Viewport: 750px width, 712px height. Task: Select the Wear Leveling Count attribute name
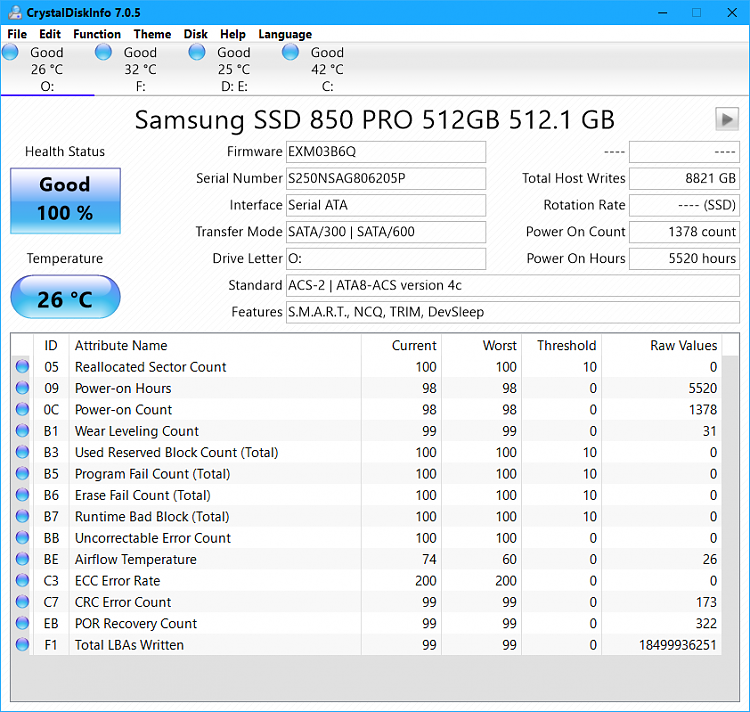click(136, 431)
